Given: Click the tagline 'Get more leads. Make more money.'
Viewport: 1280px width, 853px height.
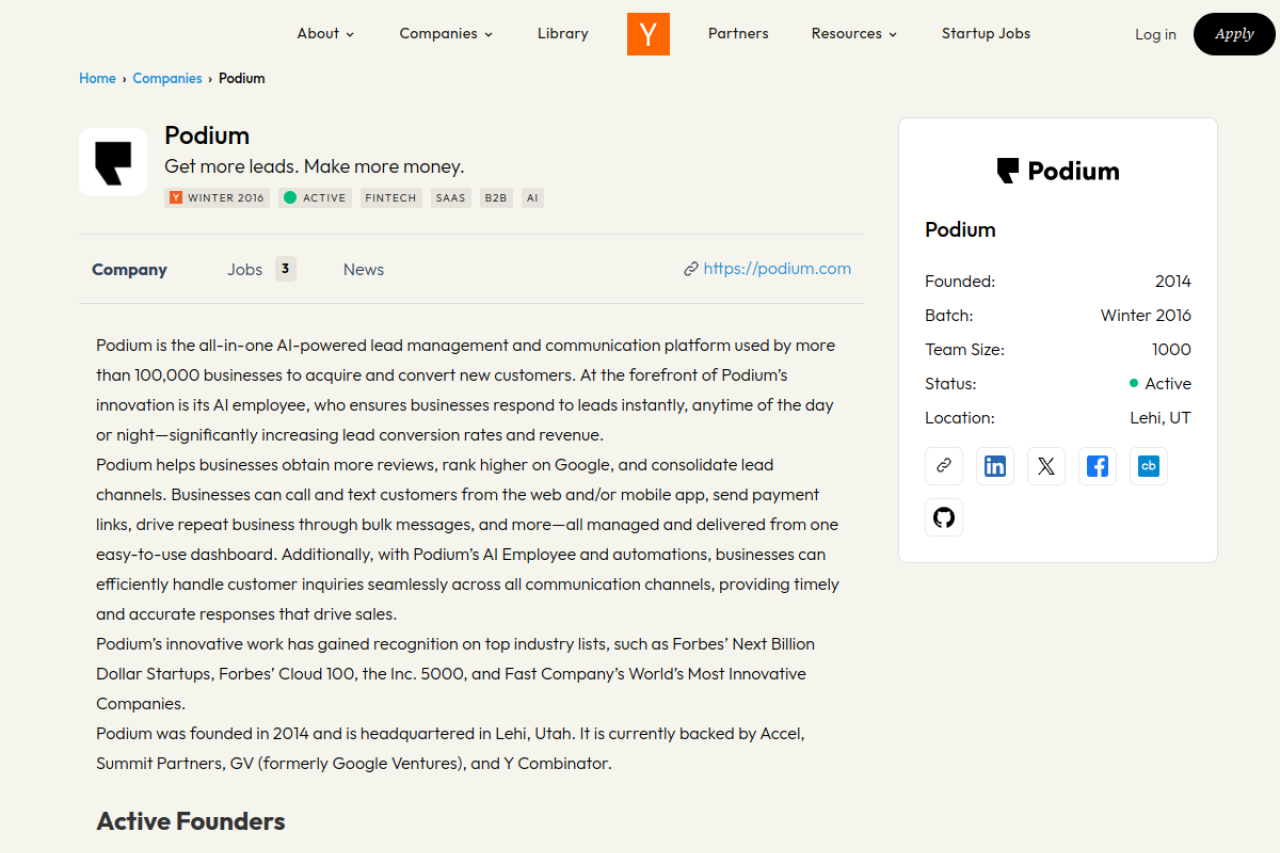Looking at the screenshot, I should pyautogui.click(x=314, y=167).
